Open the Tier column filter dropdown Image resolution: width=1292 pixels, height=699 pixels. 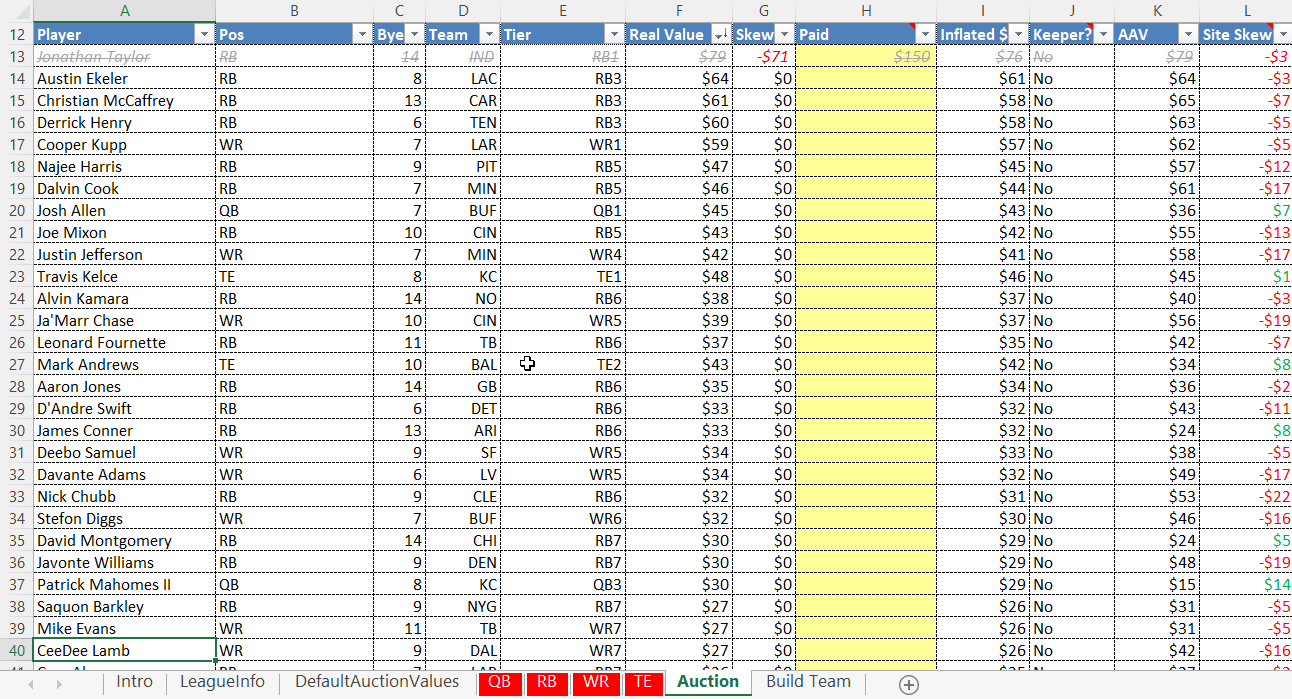[614, 34]
